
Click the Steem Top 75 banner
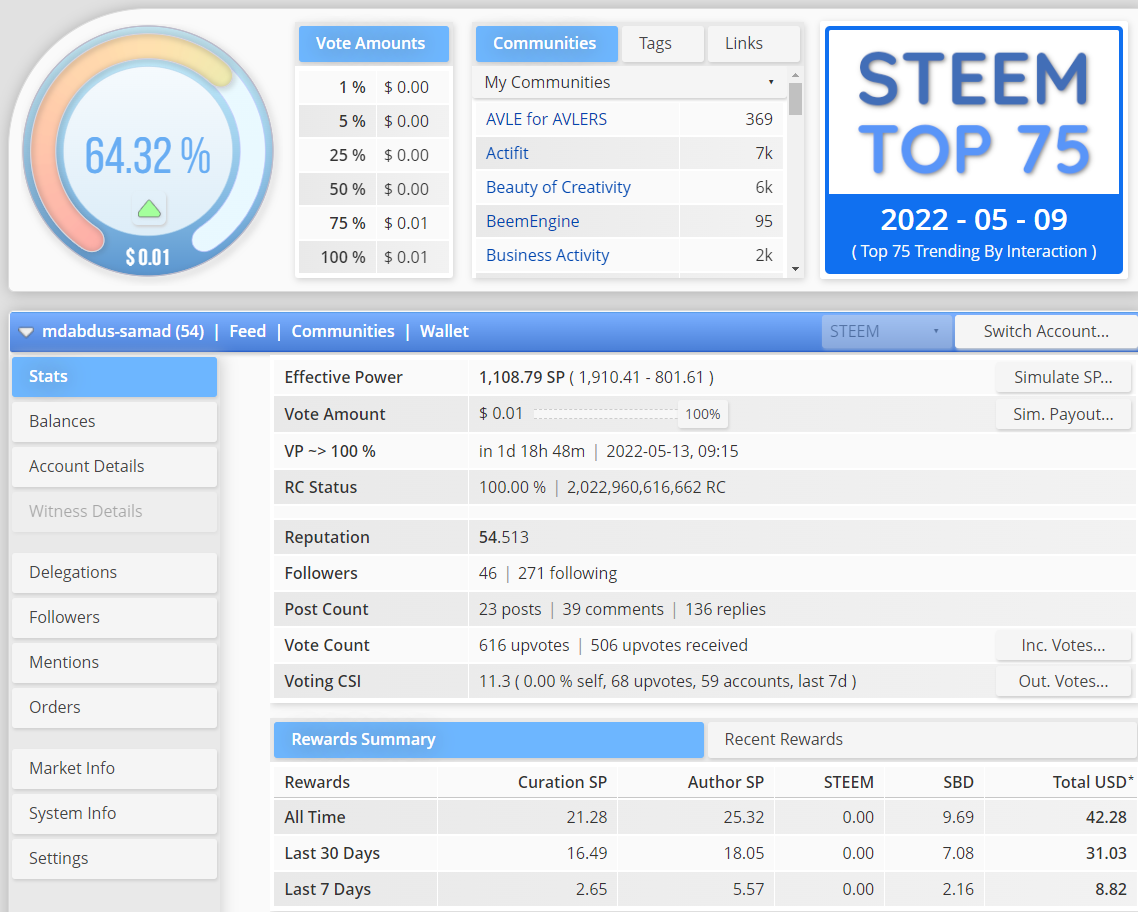pyautogui.click(x=974, y=151)
